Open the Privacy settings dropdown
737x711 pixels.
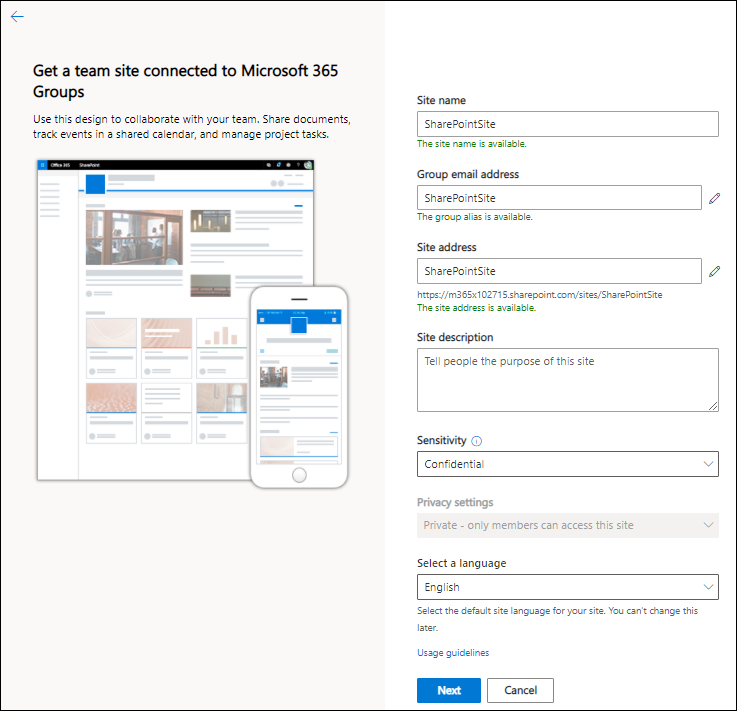567,525
